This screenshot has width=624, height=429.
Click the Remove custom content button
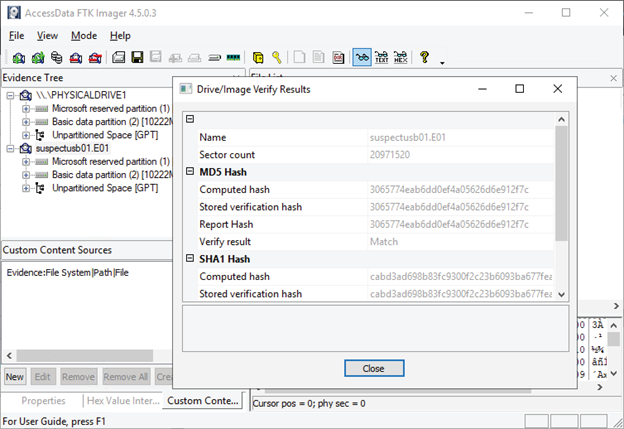[78, 376]
